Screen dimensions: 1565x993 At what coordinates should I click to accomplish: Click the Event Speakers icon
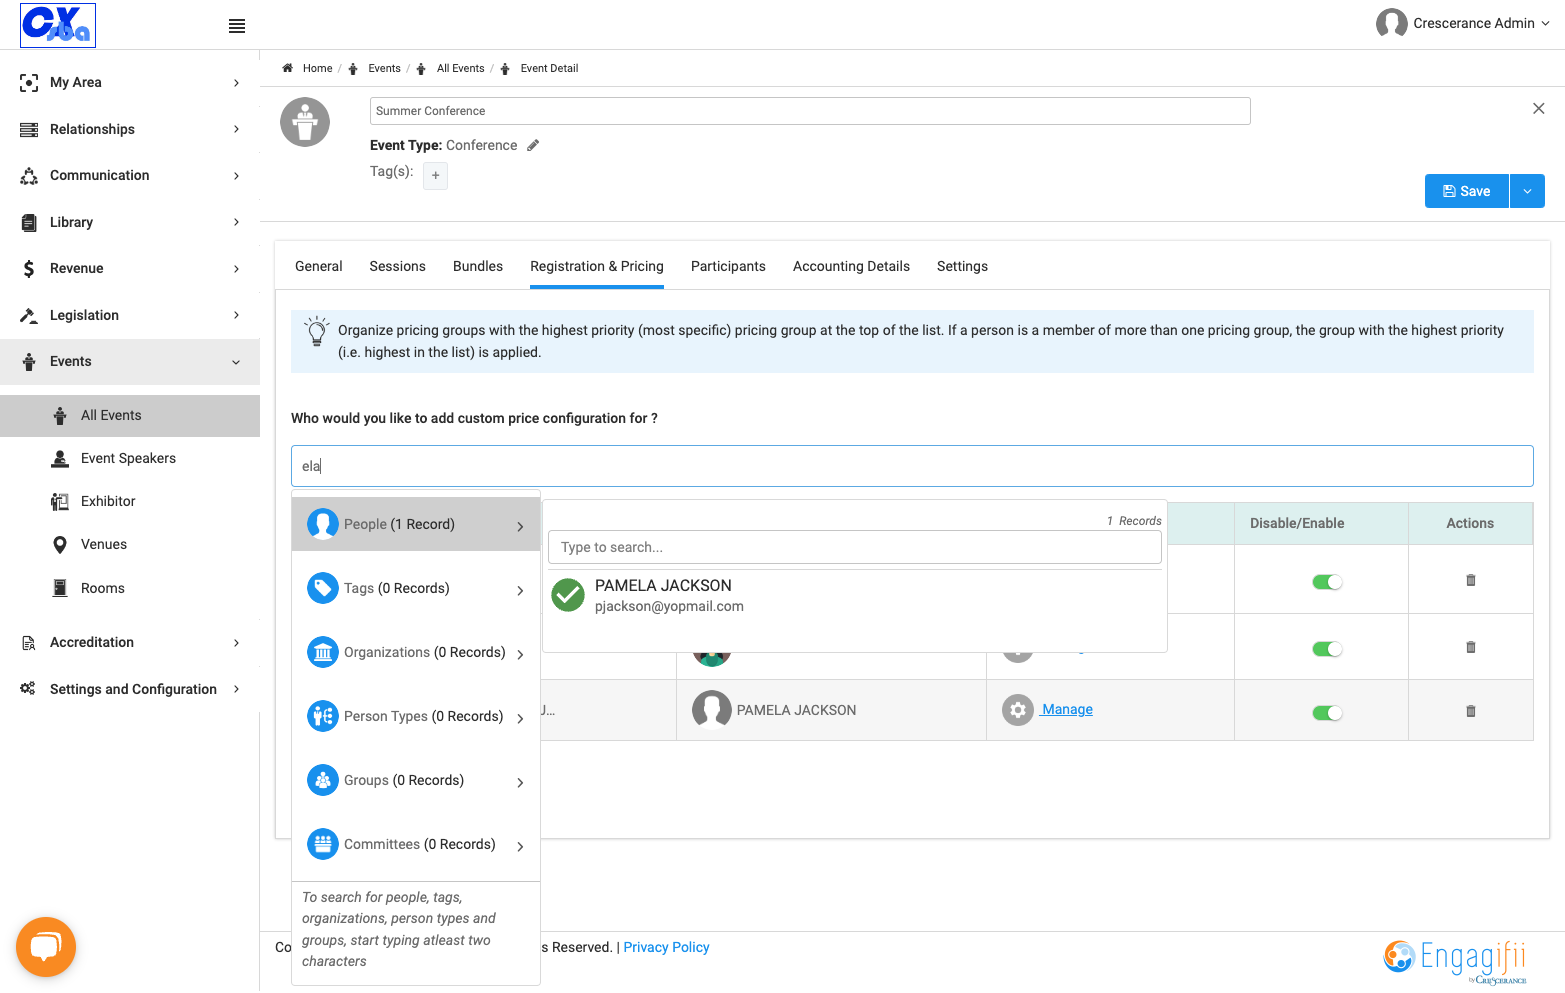pyautogui.click(x=60, y=458)
